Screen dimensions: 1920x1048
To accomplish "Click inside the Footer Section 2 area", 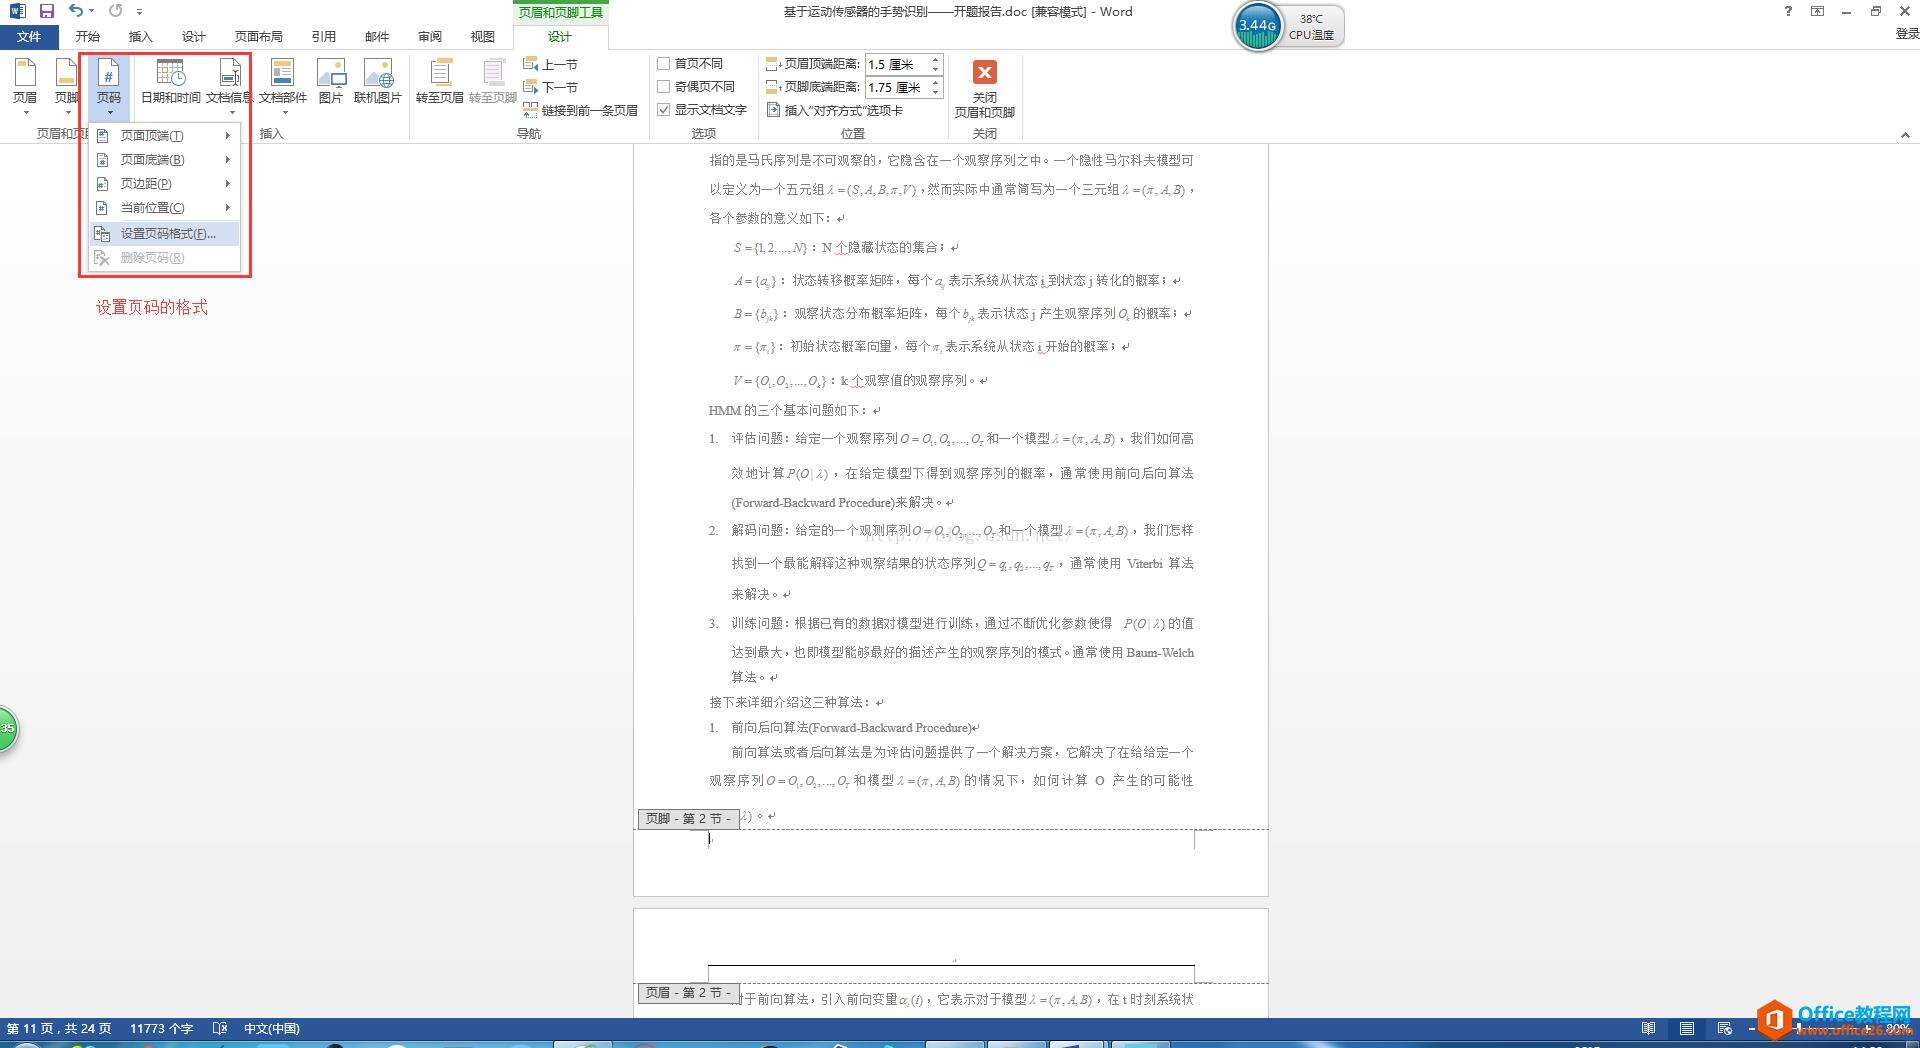I will click(950, 862).
